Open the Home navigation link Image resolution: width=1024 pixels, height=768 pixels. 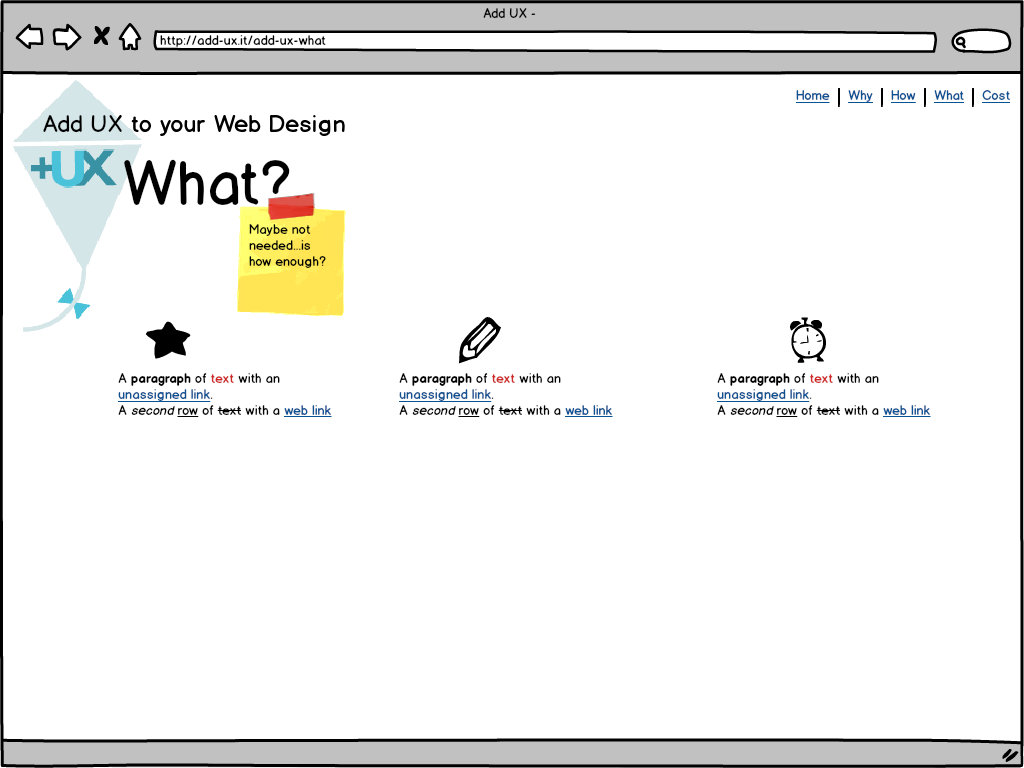(812, 96)
